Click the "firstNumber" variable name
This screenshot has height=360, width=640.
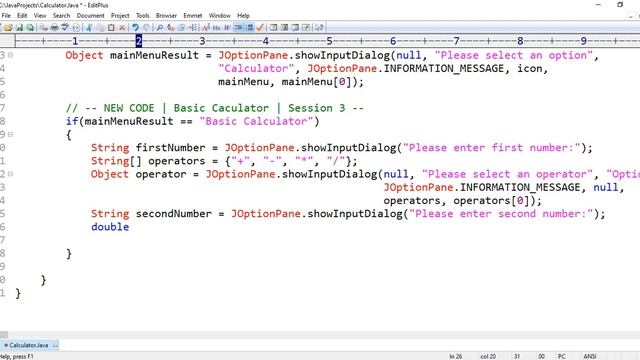click(x=171, y=148)
